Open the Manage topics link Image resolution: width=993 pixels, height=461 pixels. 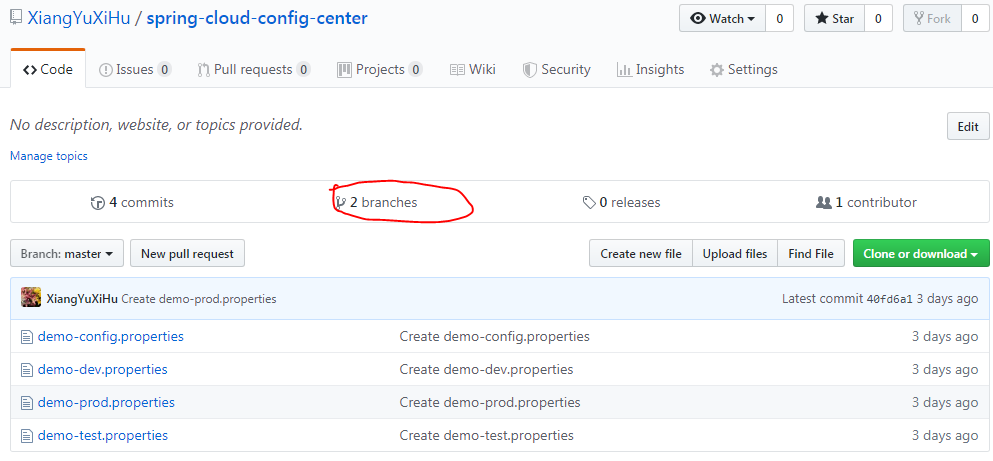pos(49,156)
